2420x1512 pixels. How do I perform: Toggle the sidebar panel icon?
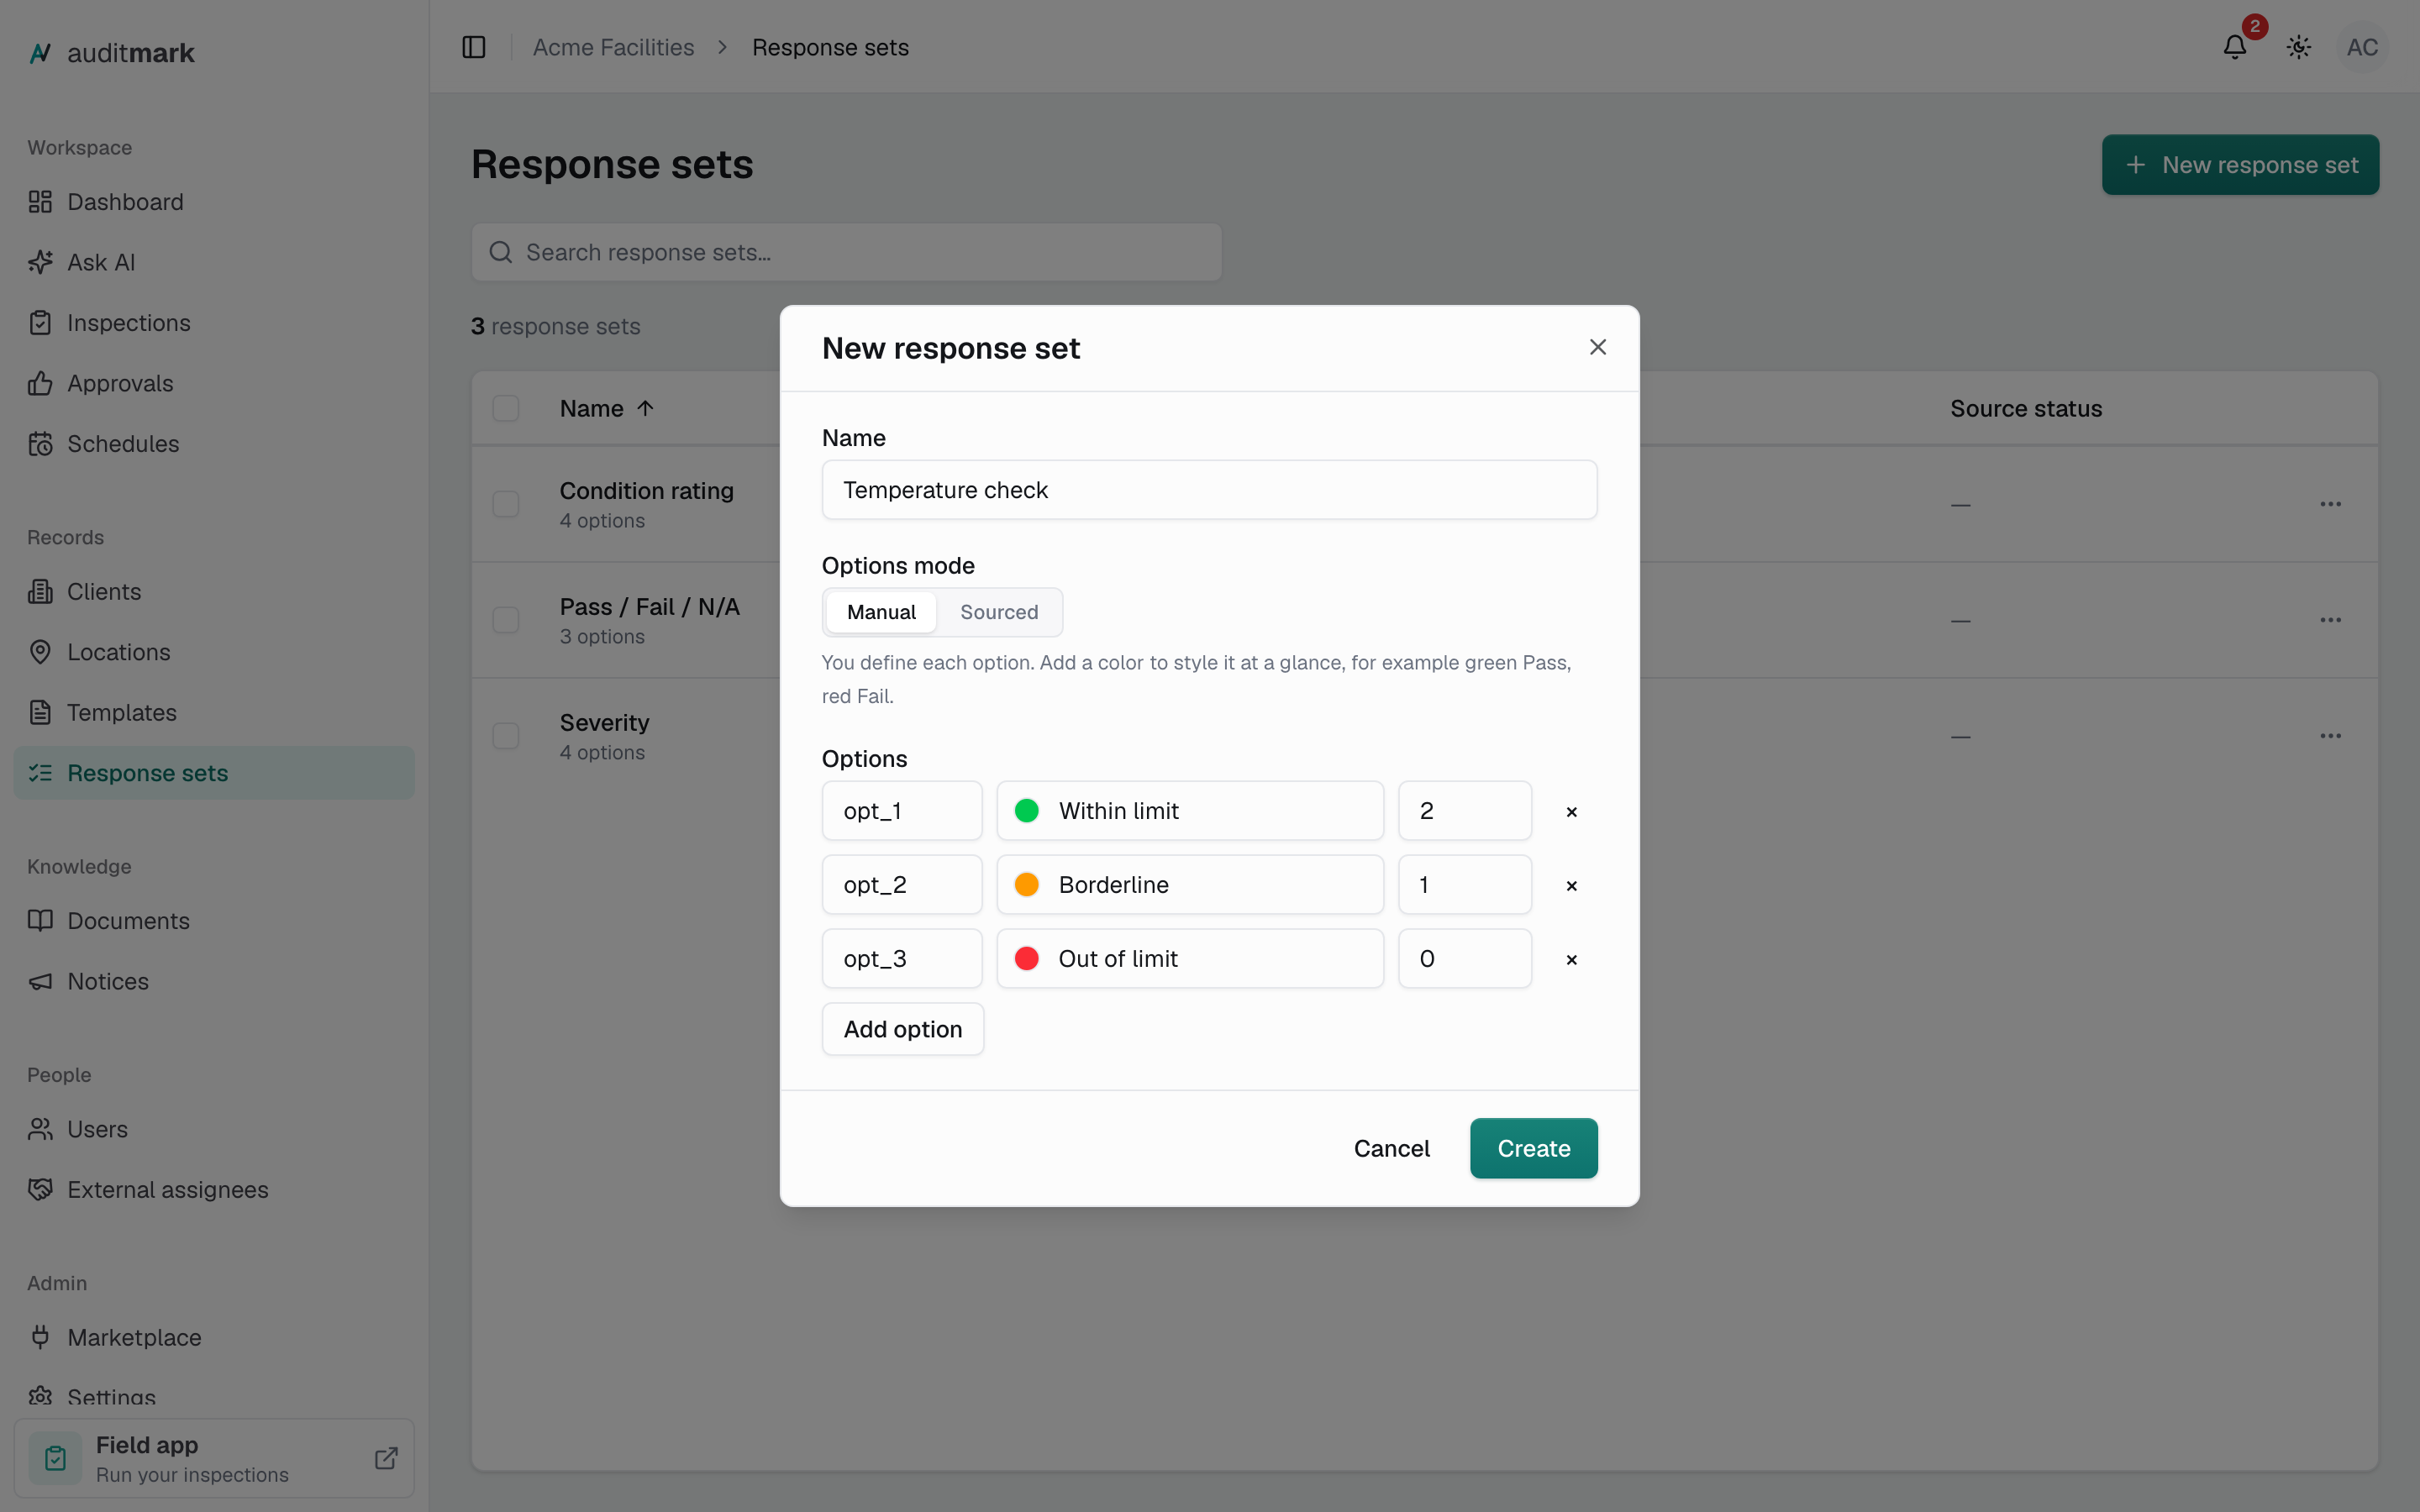point(474,47)
